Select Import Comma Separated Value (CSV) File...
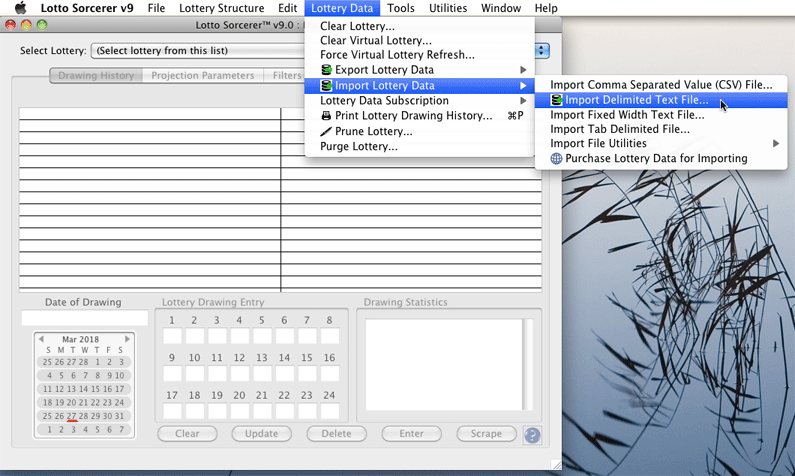 (661, 85)
